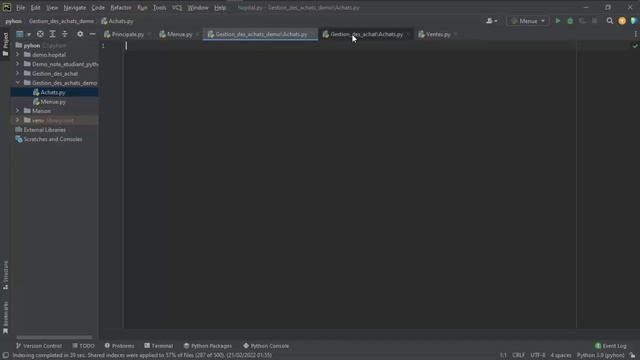Open Project panel settings gear
The image size is (640, 360).
80,34
